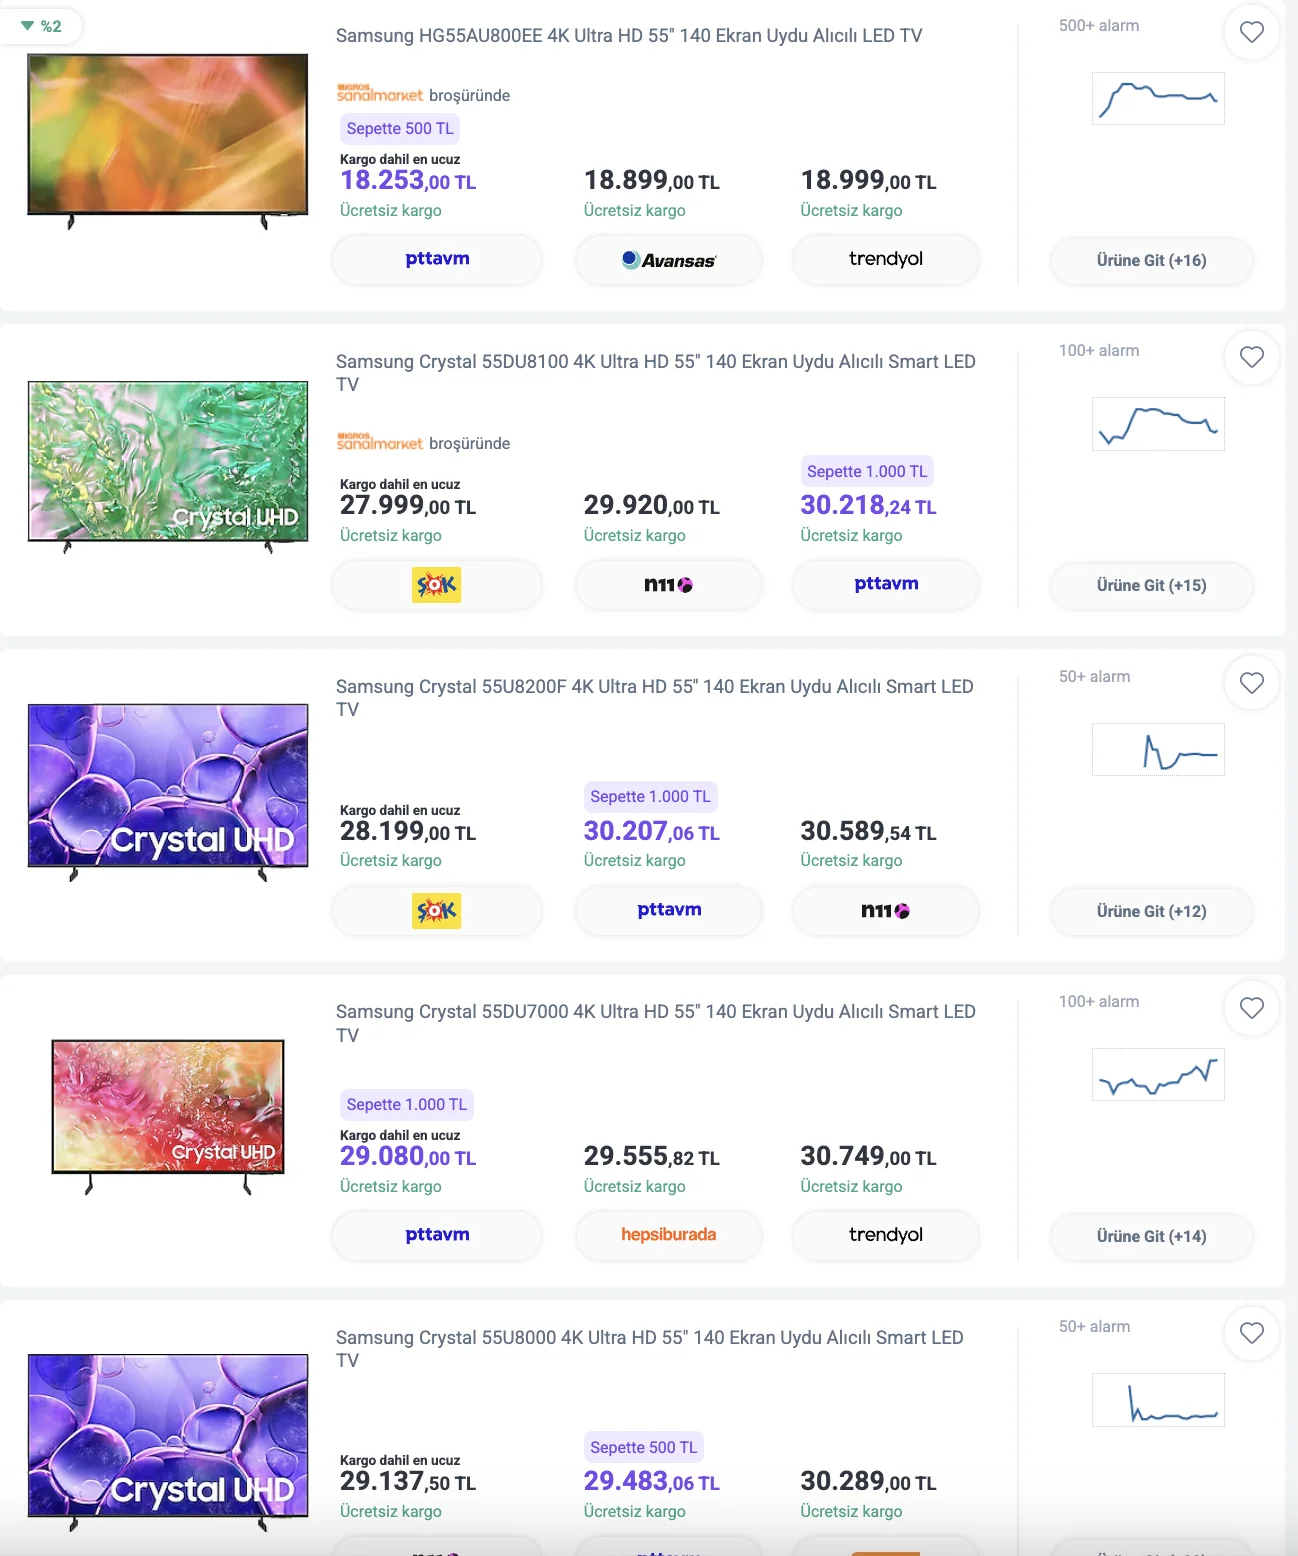The width and height of the screenshot is (1298, 1556).
Task: Show more sellers with Ürüne Git (+12)
Action: 1151,911
